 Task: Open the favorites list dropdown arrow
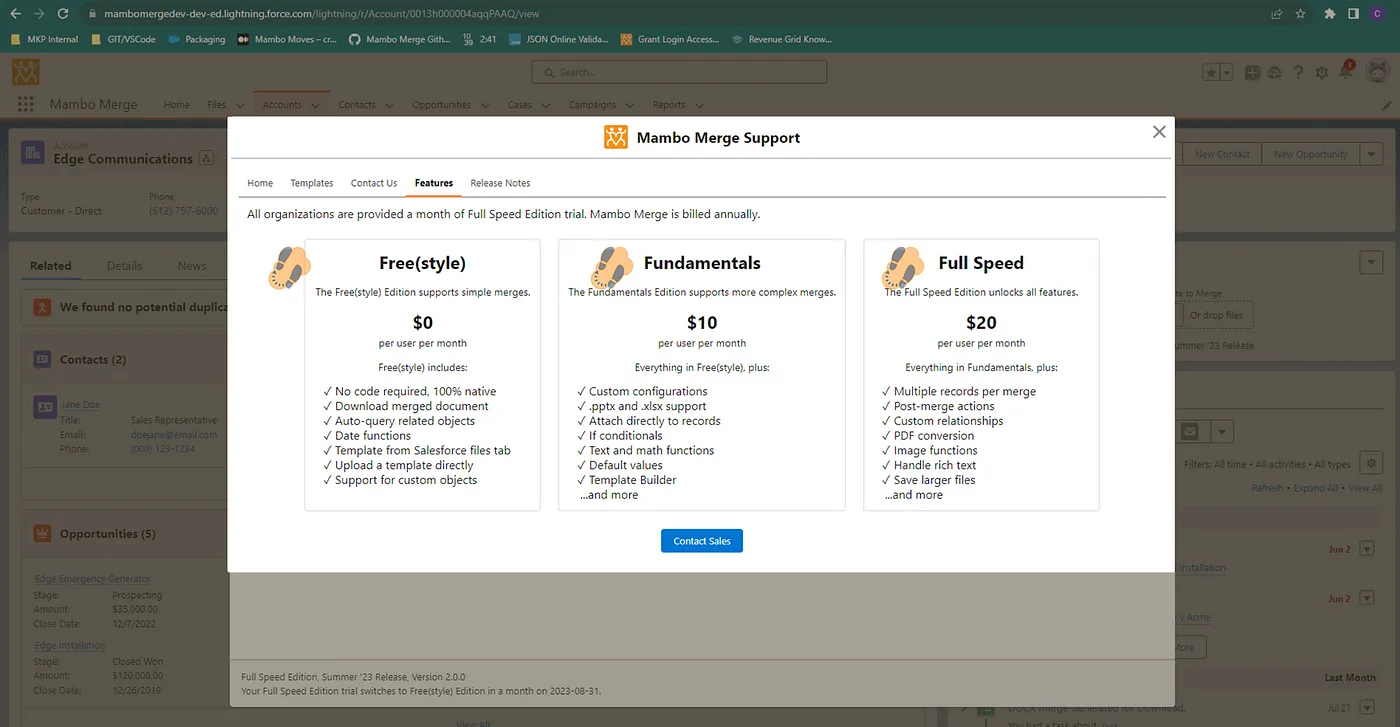pyautogui.click(x=1227, y=73)
